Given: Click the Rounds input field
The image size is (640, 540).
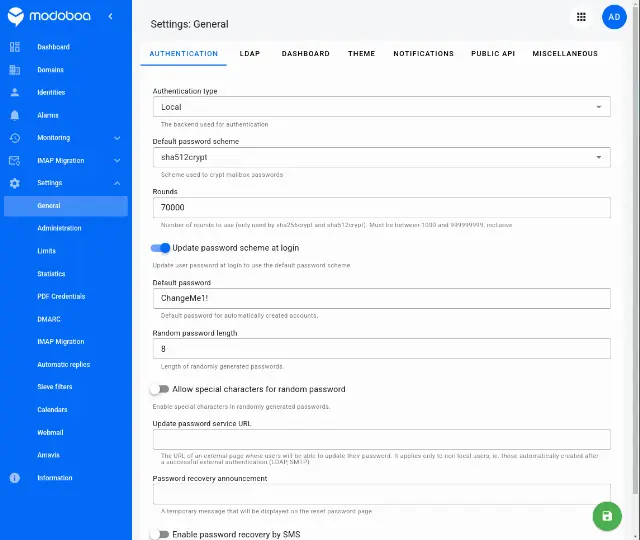Looking at the screenshot, I should [x=382, y=207].
